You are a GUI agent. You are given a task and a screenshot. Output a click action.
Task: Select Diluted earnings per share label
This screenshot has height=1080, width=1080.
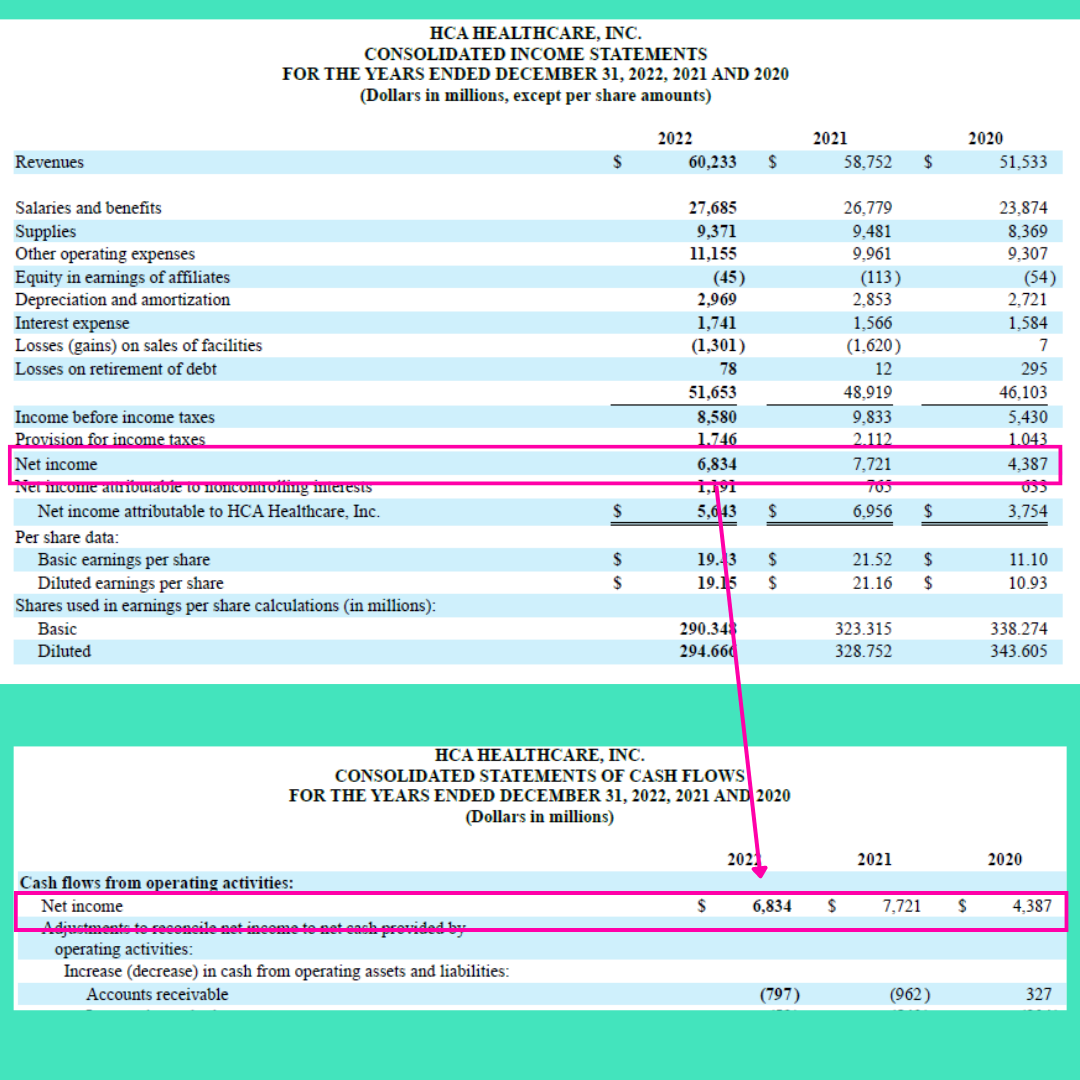[131, 583]
